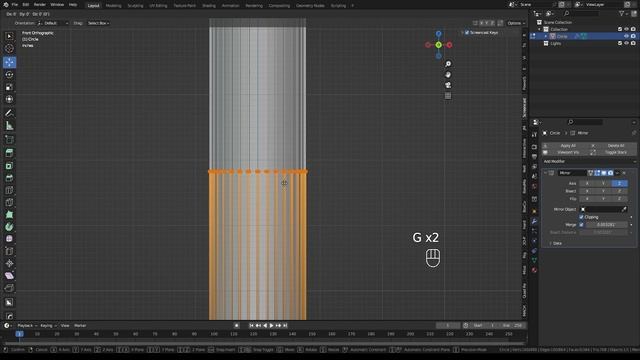Open the Add Modifier dropdown
Image resolution: width=640 pixels, height=360 pixels.
pyautogui.click(x=589, y=162)
